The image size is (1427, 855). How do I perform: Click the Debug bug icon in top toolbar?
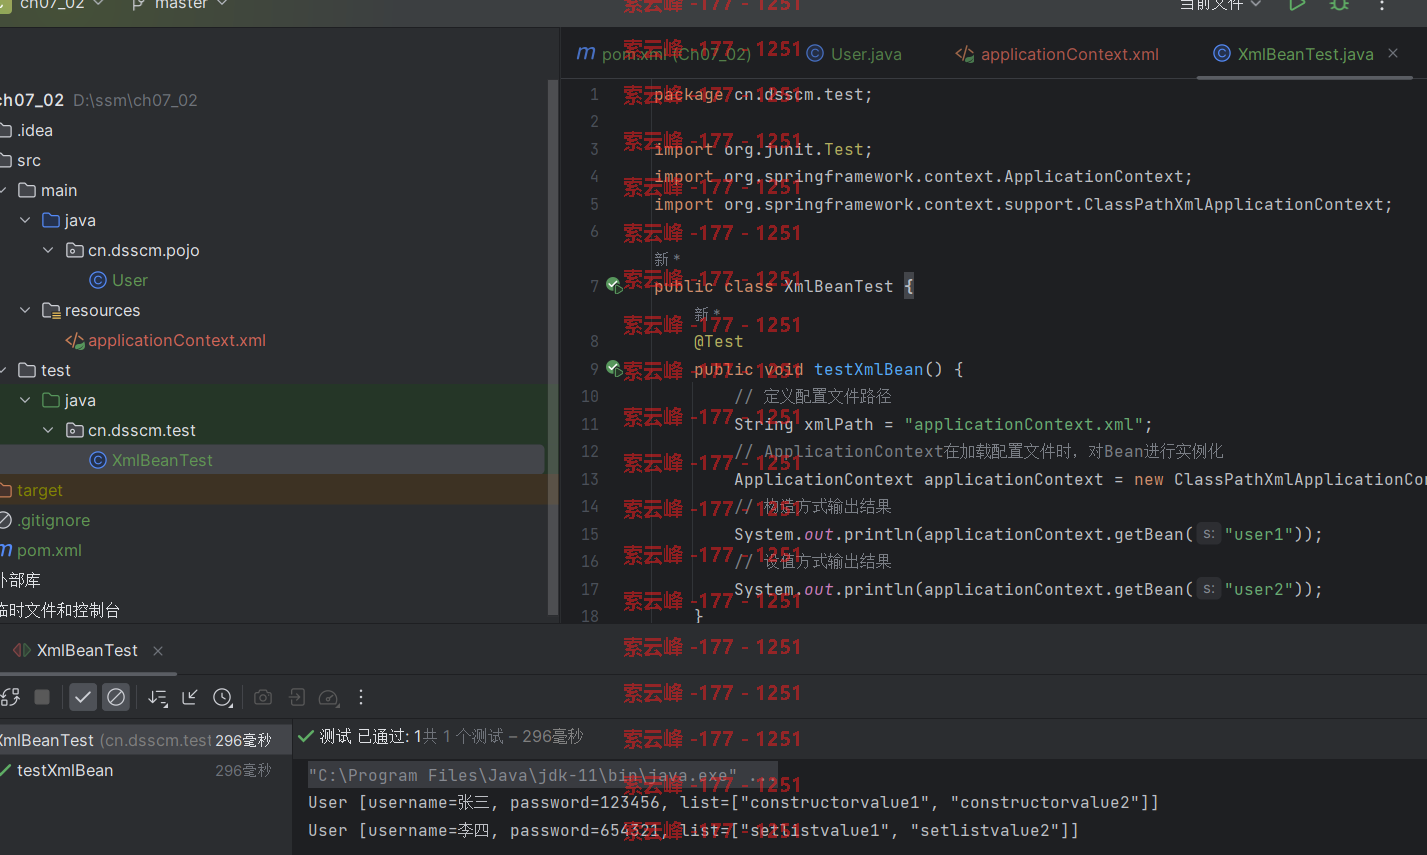point(1339,5)
